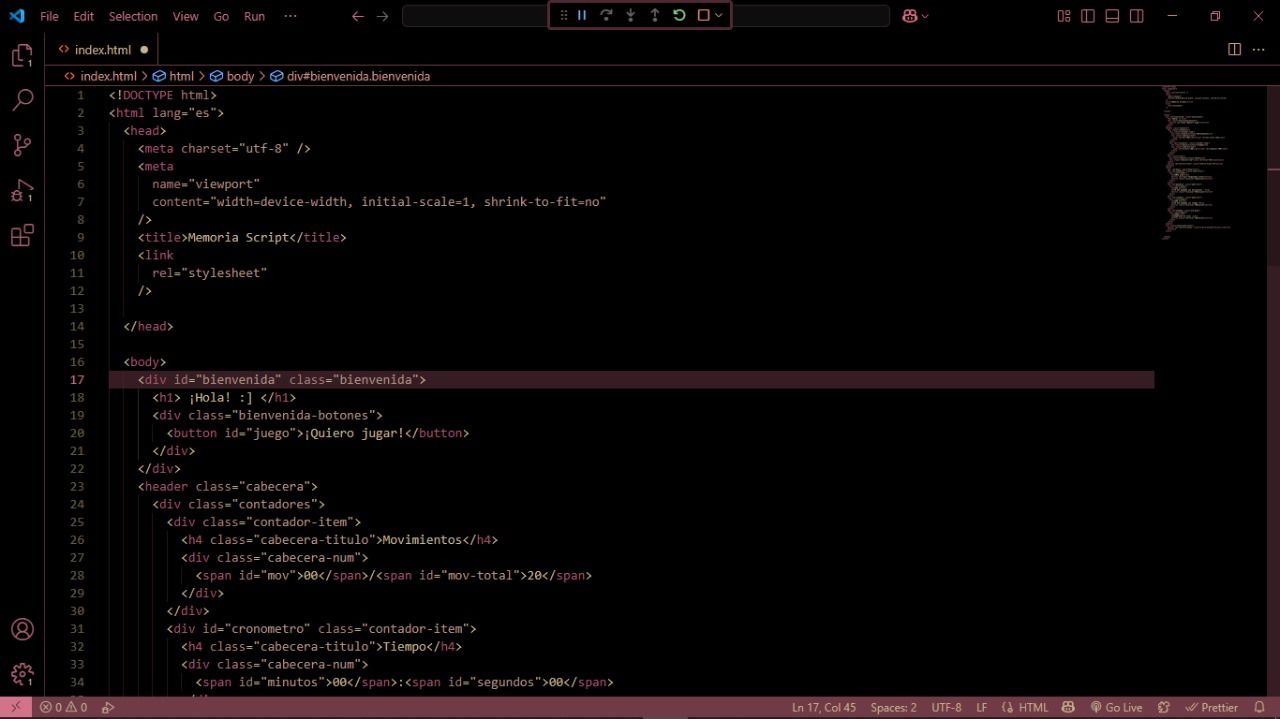Change encoding via UTF-8 status item
This screenshot has height=719, width=1280.
(x=946, y=707)
